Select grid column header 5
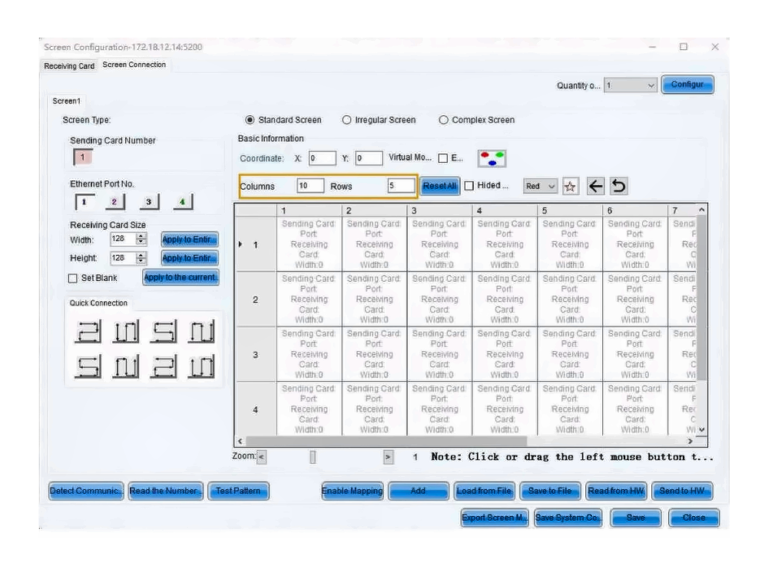The width and height of the screenshot is (768, 576). pyautogui.click(x=570, y=211)
